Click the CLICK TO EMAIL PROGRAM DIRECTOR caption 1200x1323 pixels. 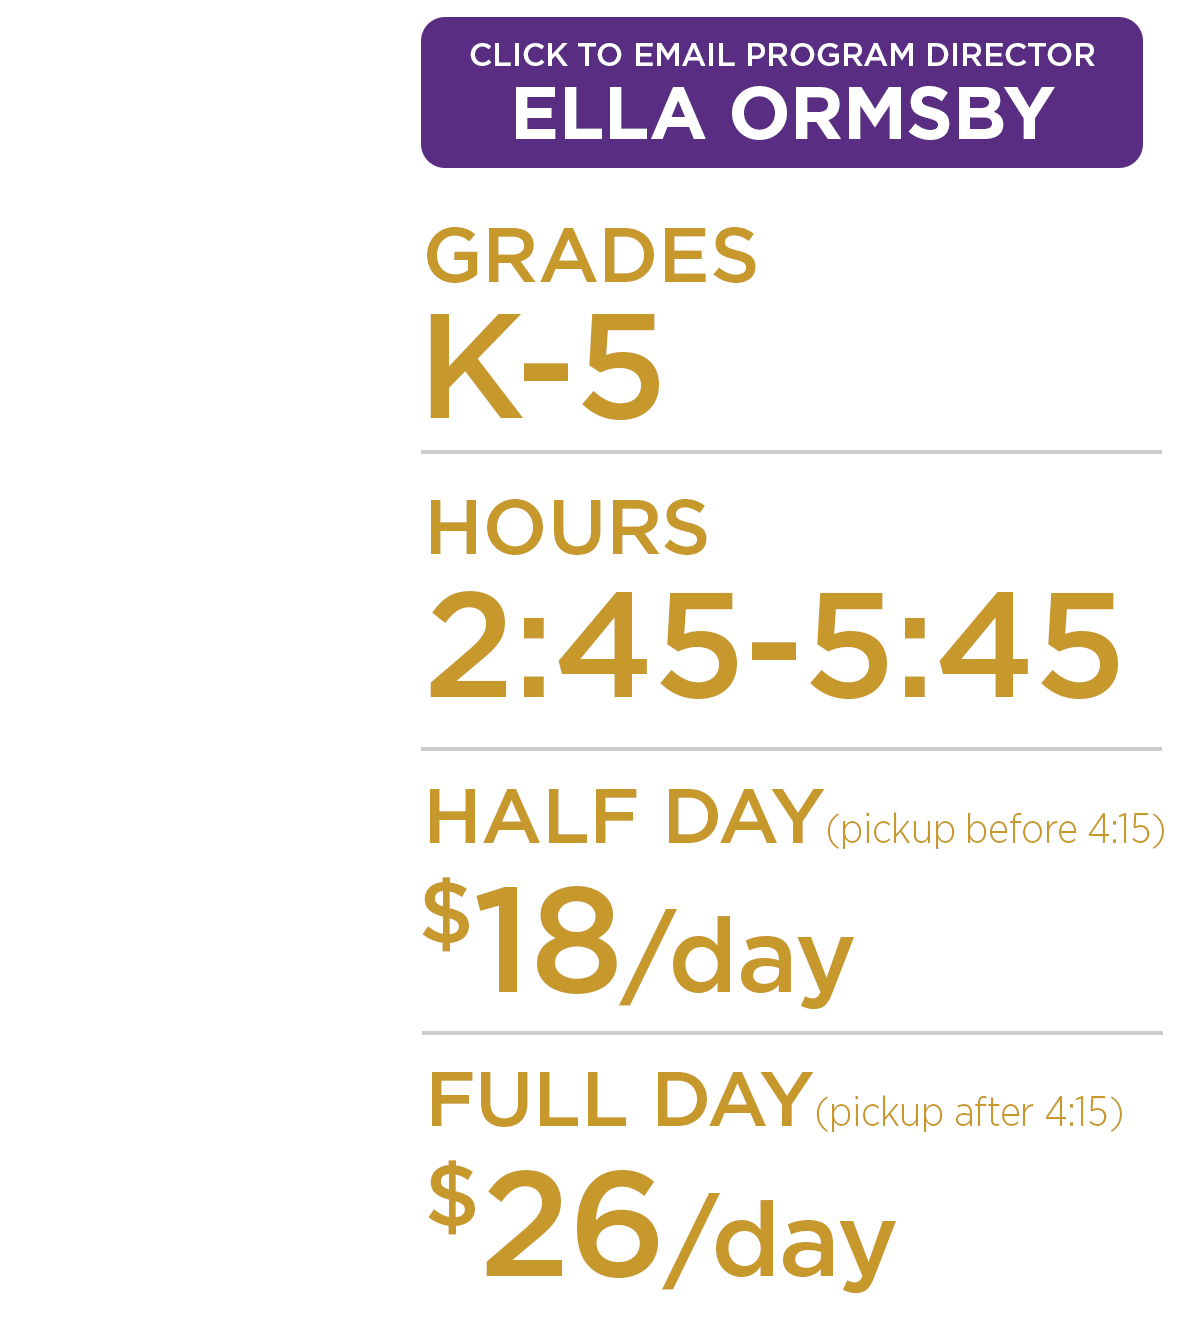pyautogui.click(x=782, y=55)
